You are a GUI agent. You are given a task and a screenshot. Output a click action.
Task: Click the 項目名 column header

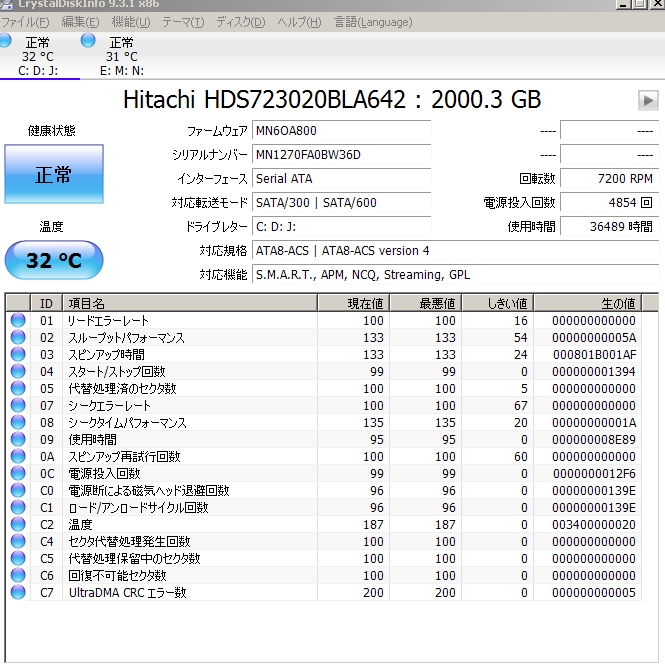point(190,303)
